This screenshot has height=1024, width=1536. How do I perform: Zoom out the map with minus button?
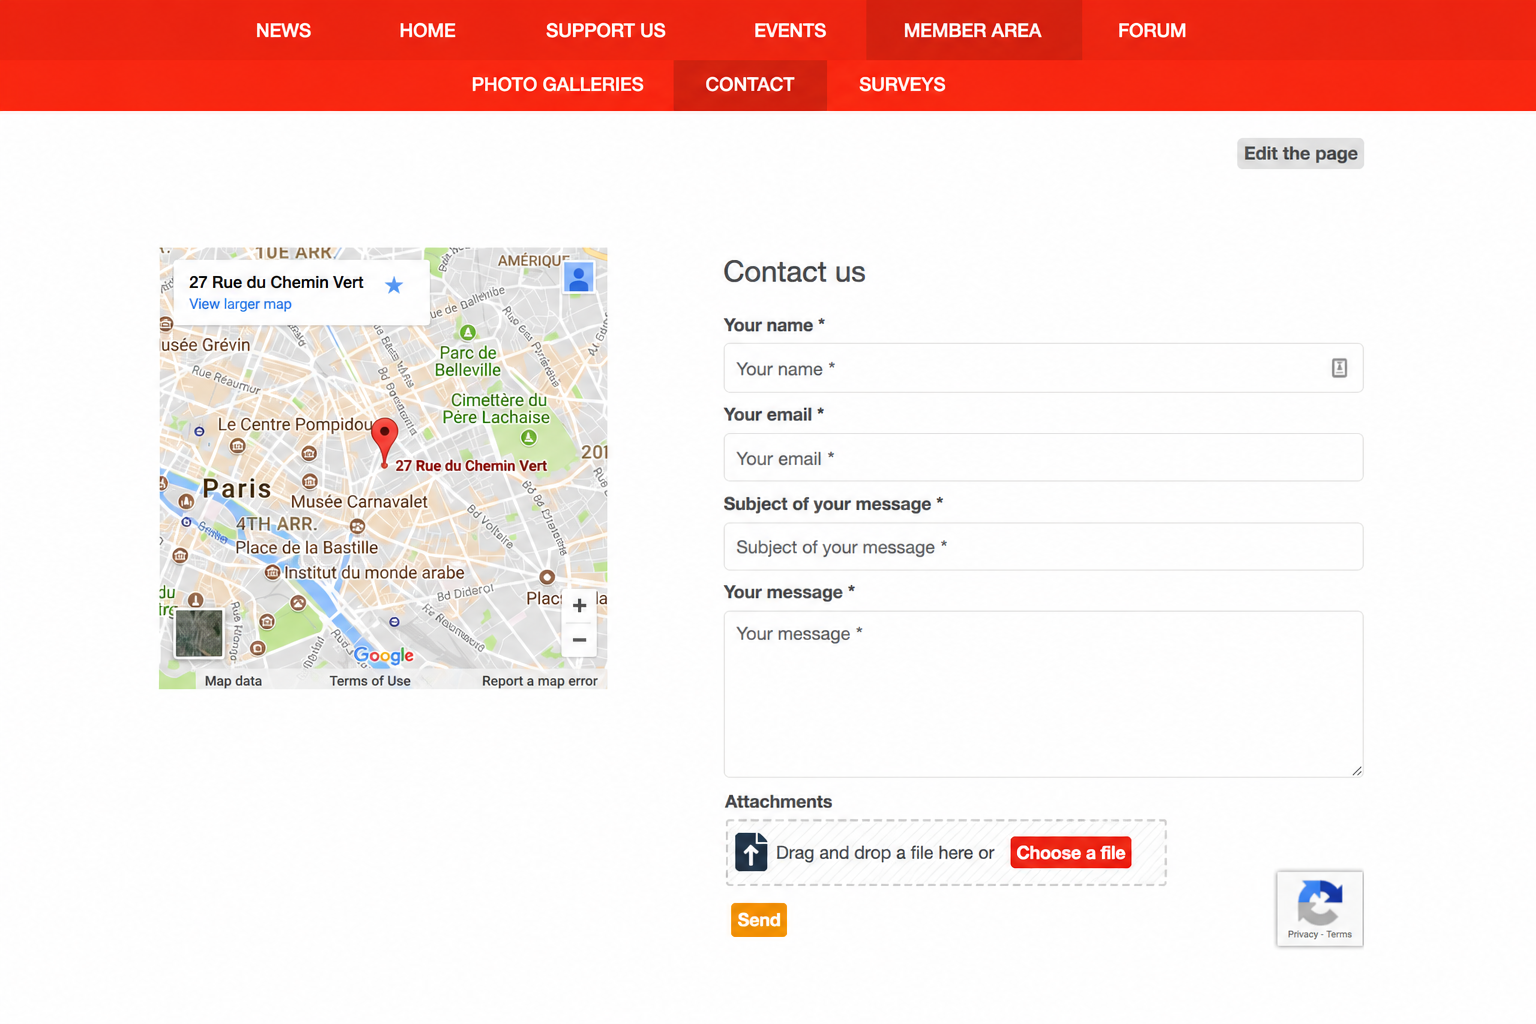pyautogui.click(x=579, y=640)
